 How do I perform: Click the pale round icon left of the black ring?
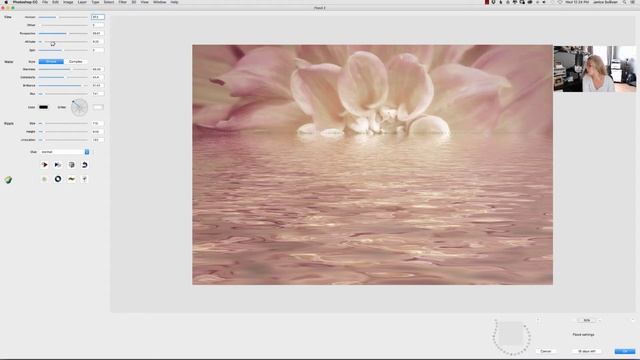(x=44, y=179)
